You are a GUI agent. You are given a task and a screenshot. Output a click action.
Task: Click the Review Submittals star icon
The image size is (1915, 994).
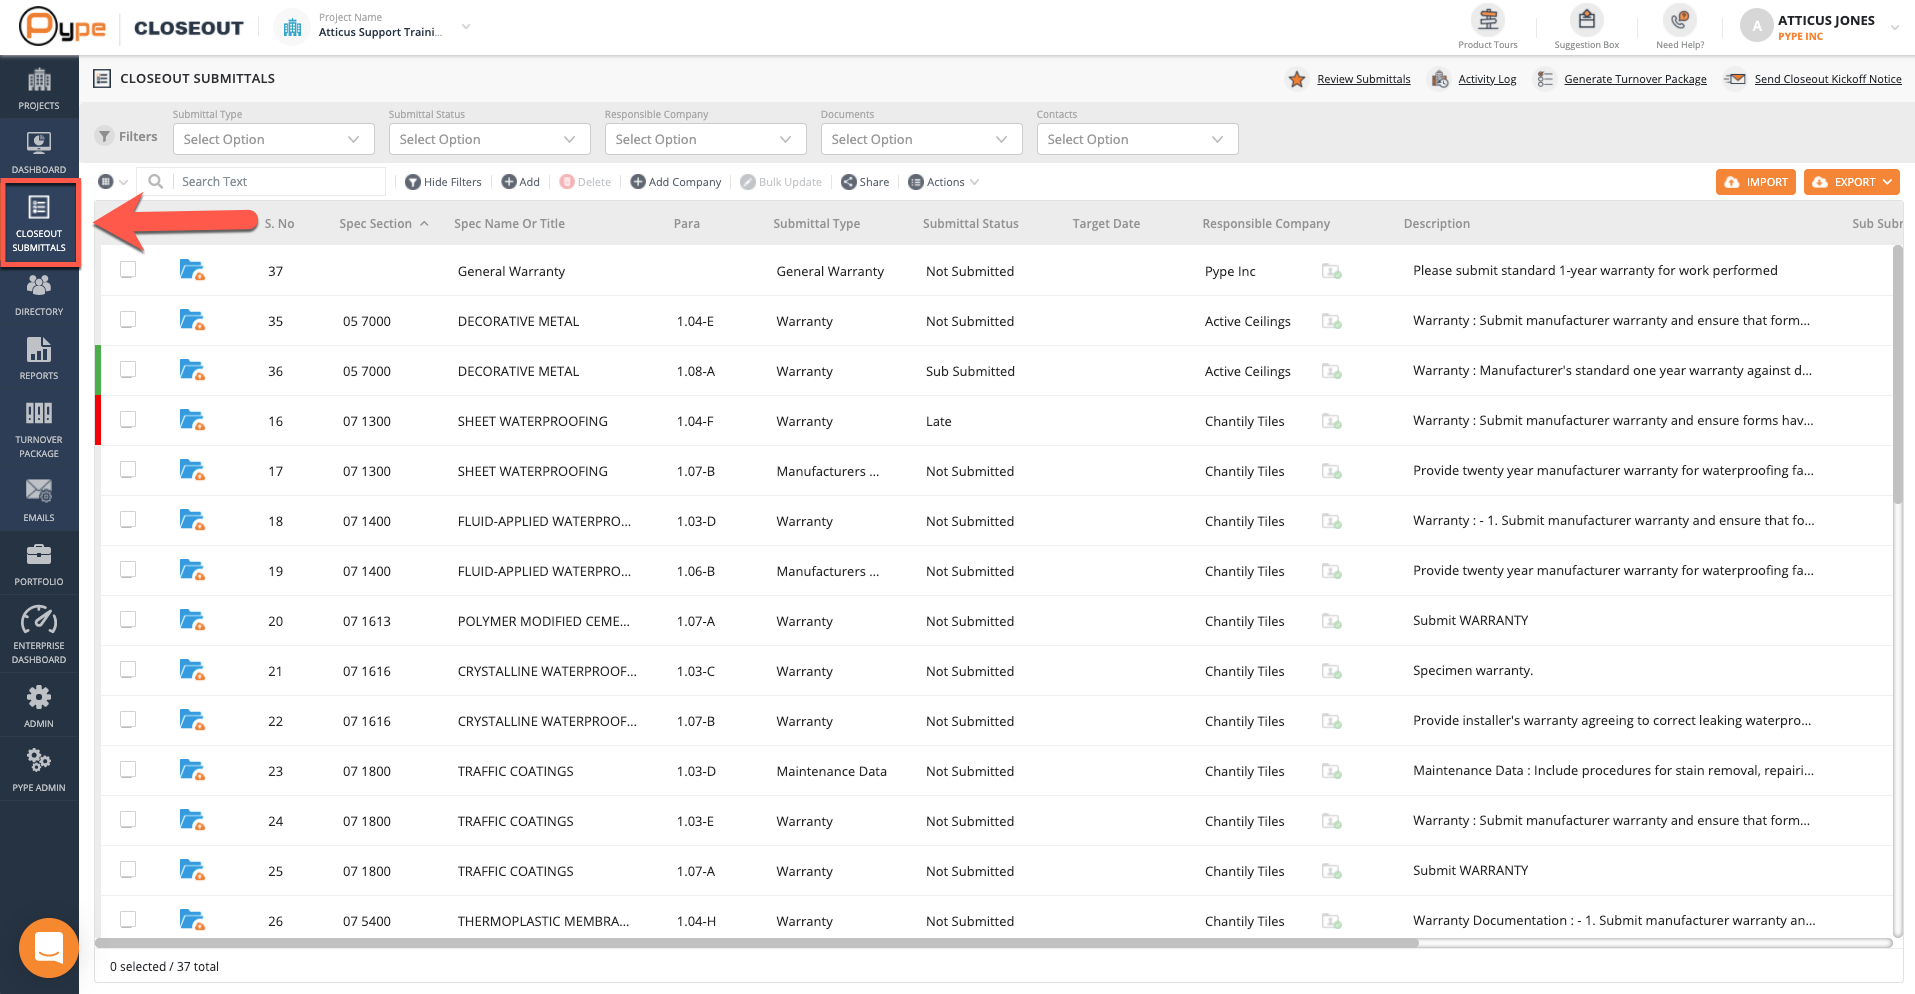[x=1297, y=79]
